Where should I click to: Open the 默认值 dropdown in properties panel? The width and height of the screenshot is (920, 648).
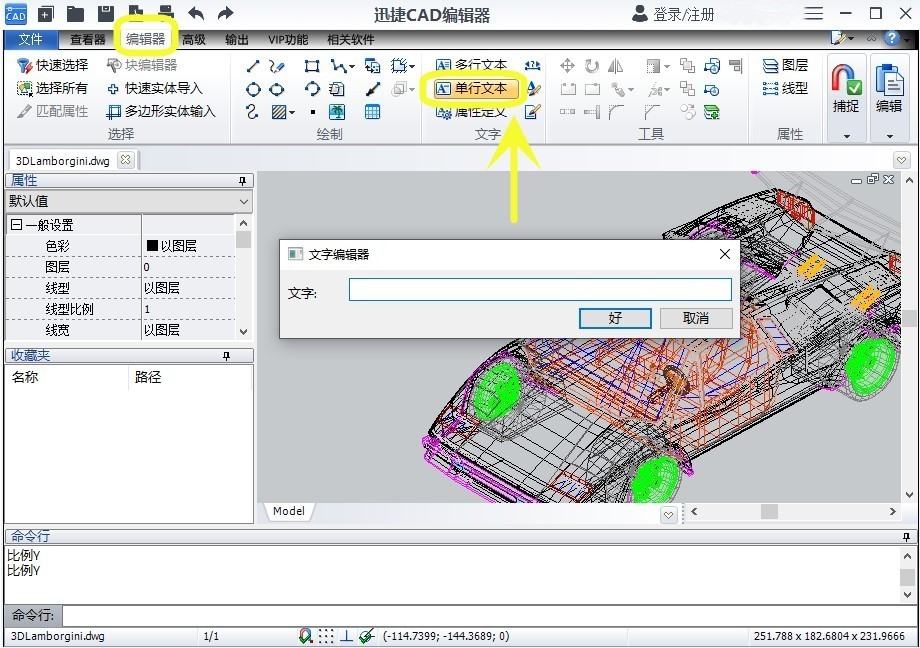click(245, 201)
